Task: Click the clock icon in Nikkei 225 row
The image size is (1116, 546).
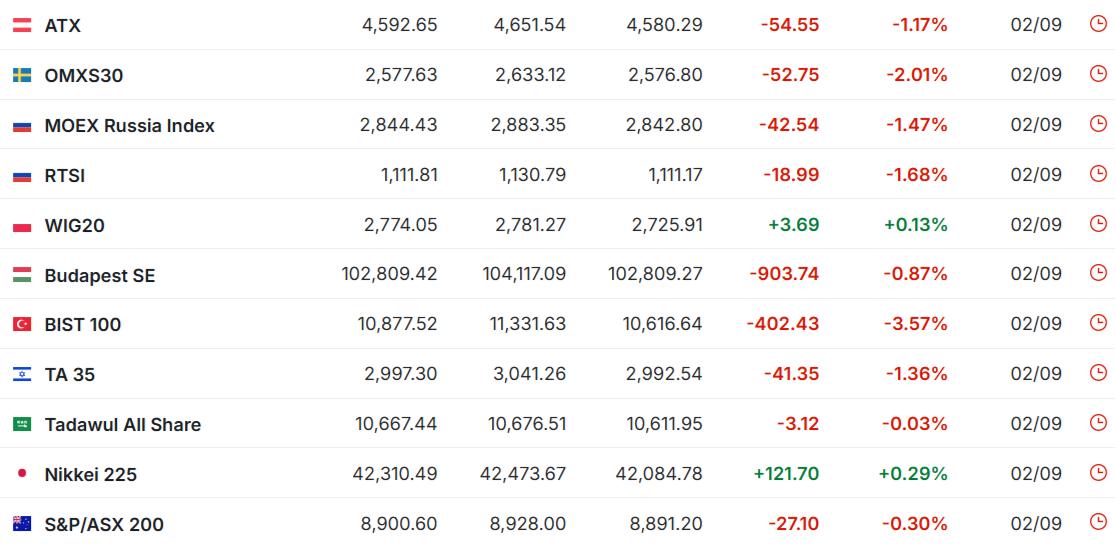Action: click(1098, 473)
